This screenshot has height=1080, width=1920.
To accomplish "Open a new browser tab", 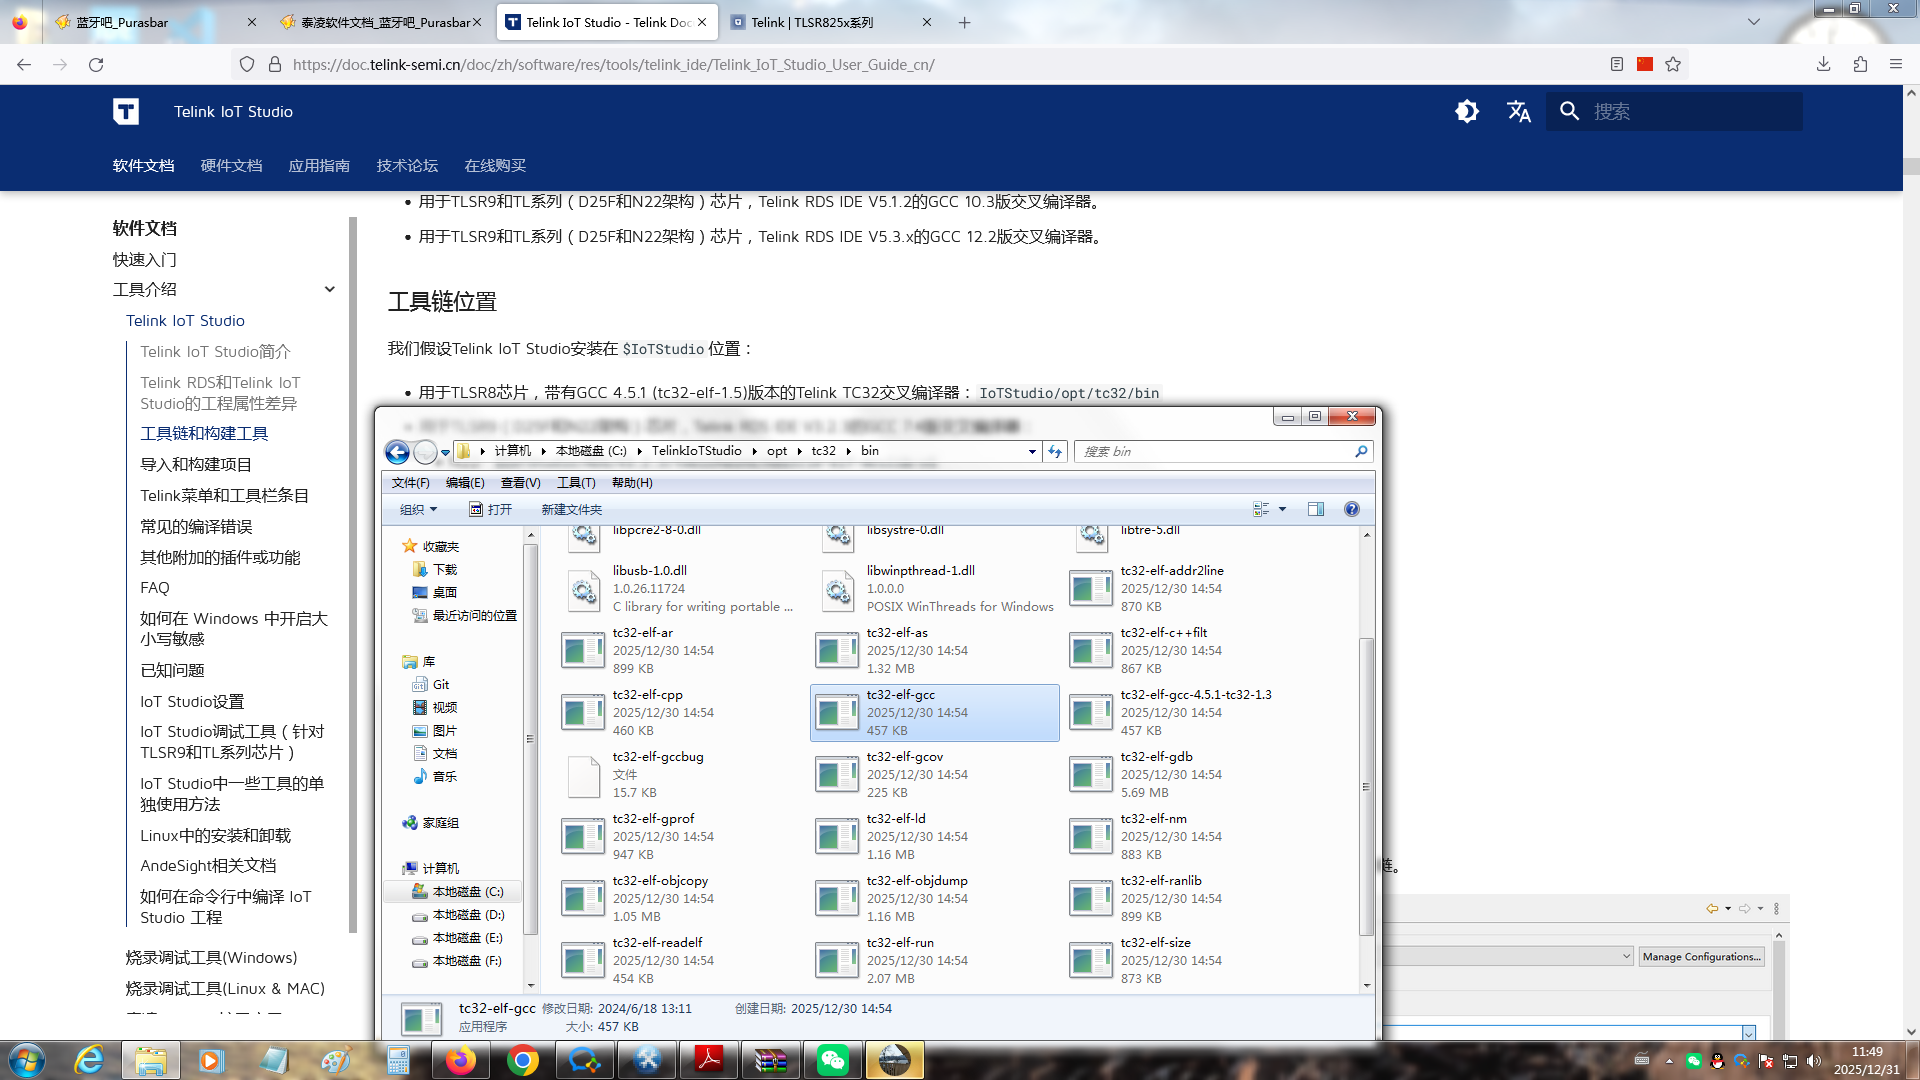I will [x=964, y=22].
